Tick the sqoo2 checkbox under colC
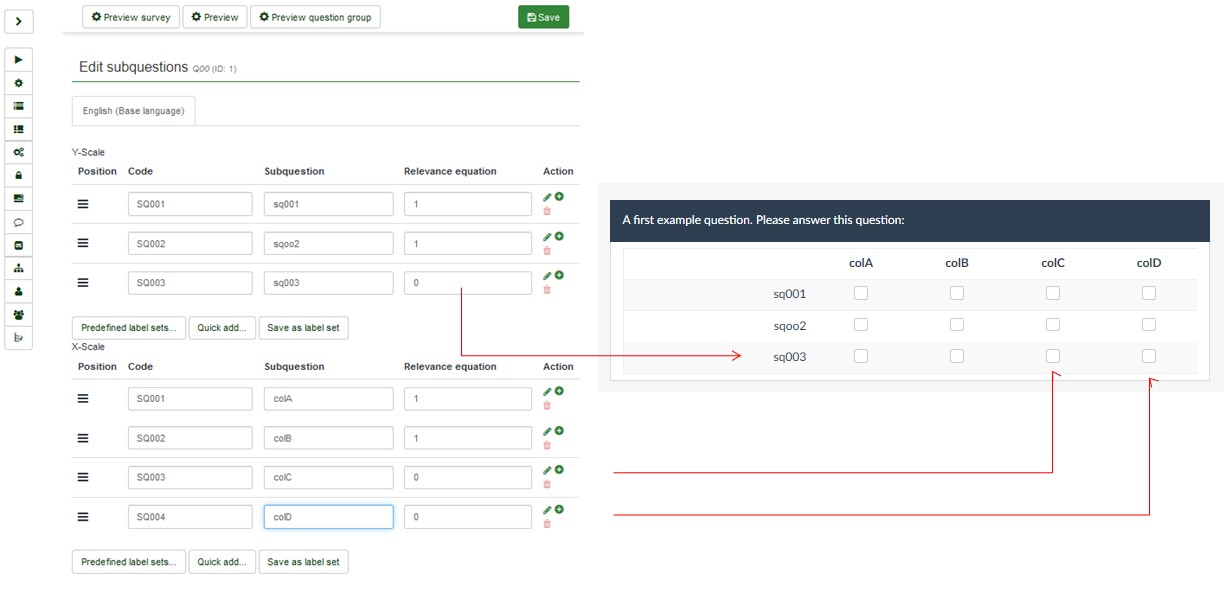This screenshot has width=1224, height=592. (x=1052, y=325)
